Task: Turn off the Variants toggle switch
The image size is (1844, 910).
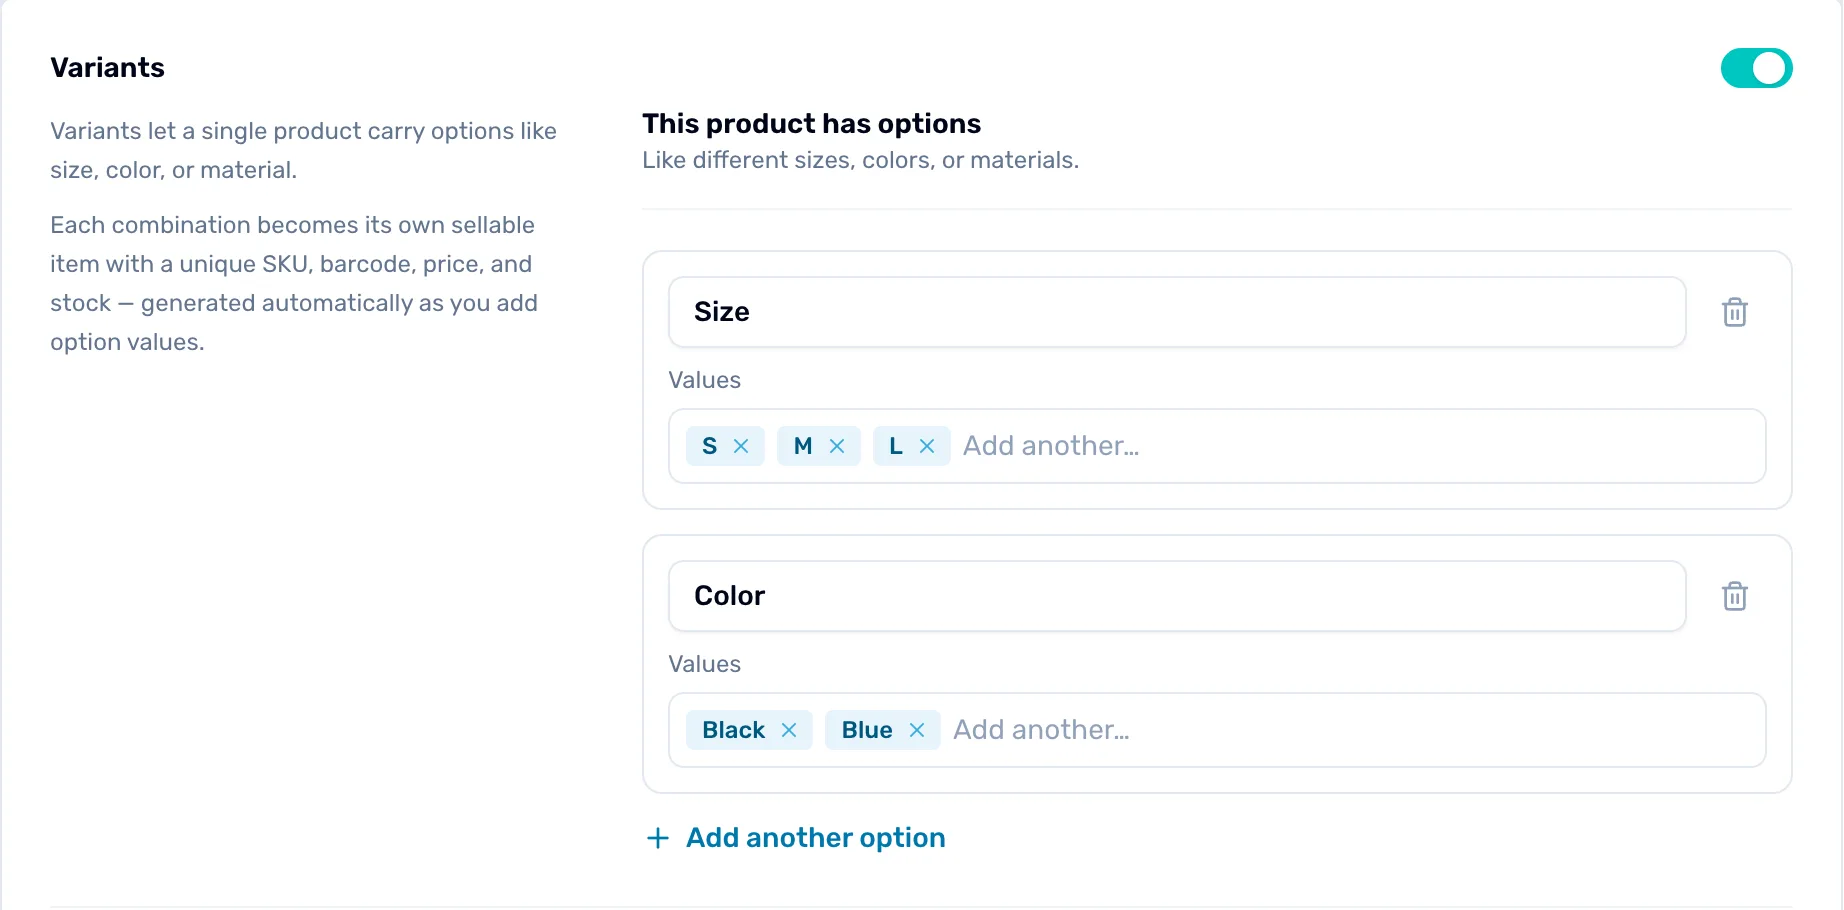Action: point(1756,68)
